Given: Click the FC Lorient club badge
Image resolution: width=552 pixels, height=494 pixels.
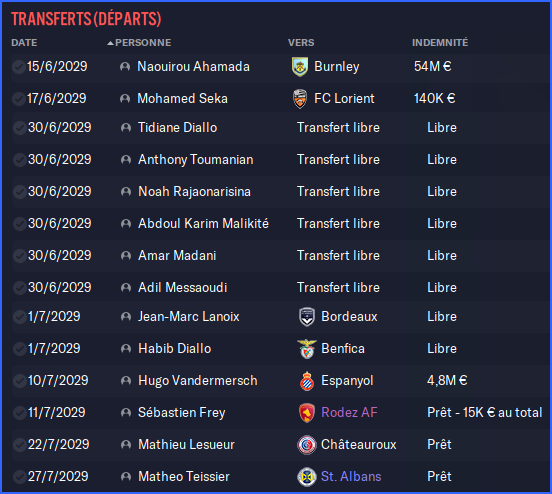Looking at the screenshot, I should pyautogui.click(x=300, y=99).
